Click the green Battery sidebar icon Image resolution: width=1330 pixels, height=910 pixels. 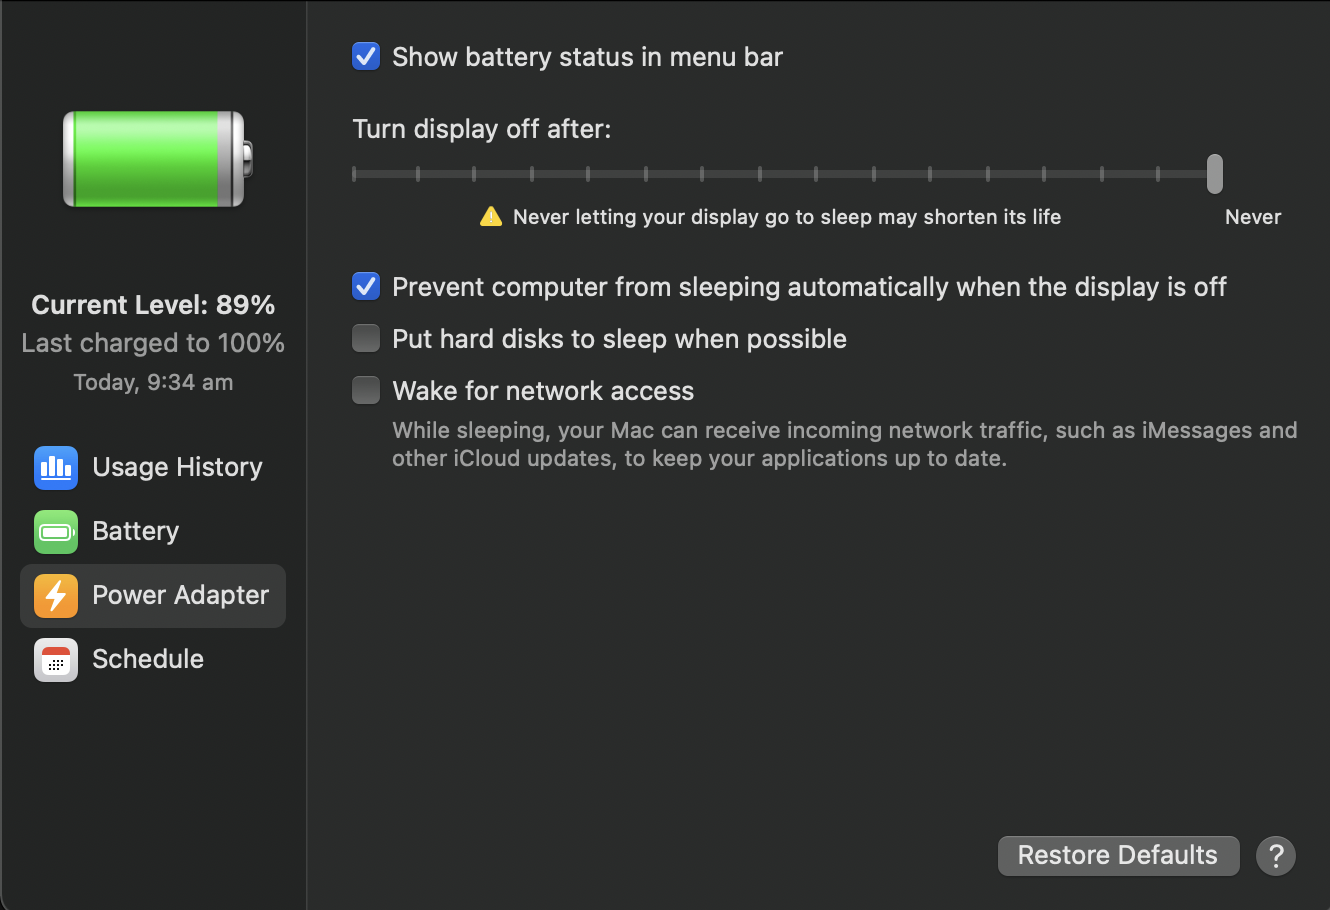[56, 532]
